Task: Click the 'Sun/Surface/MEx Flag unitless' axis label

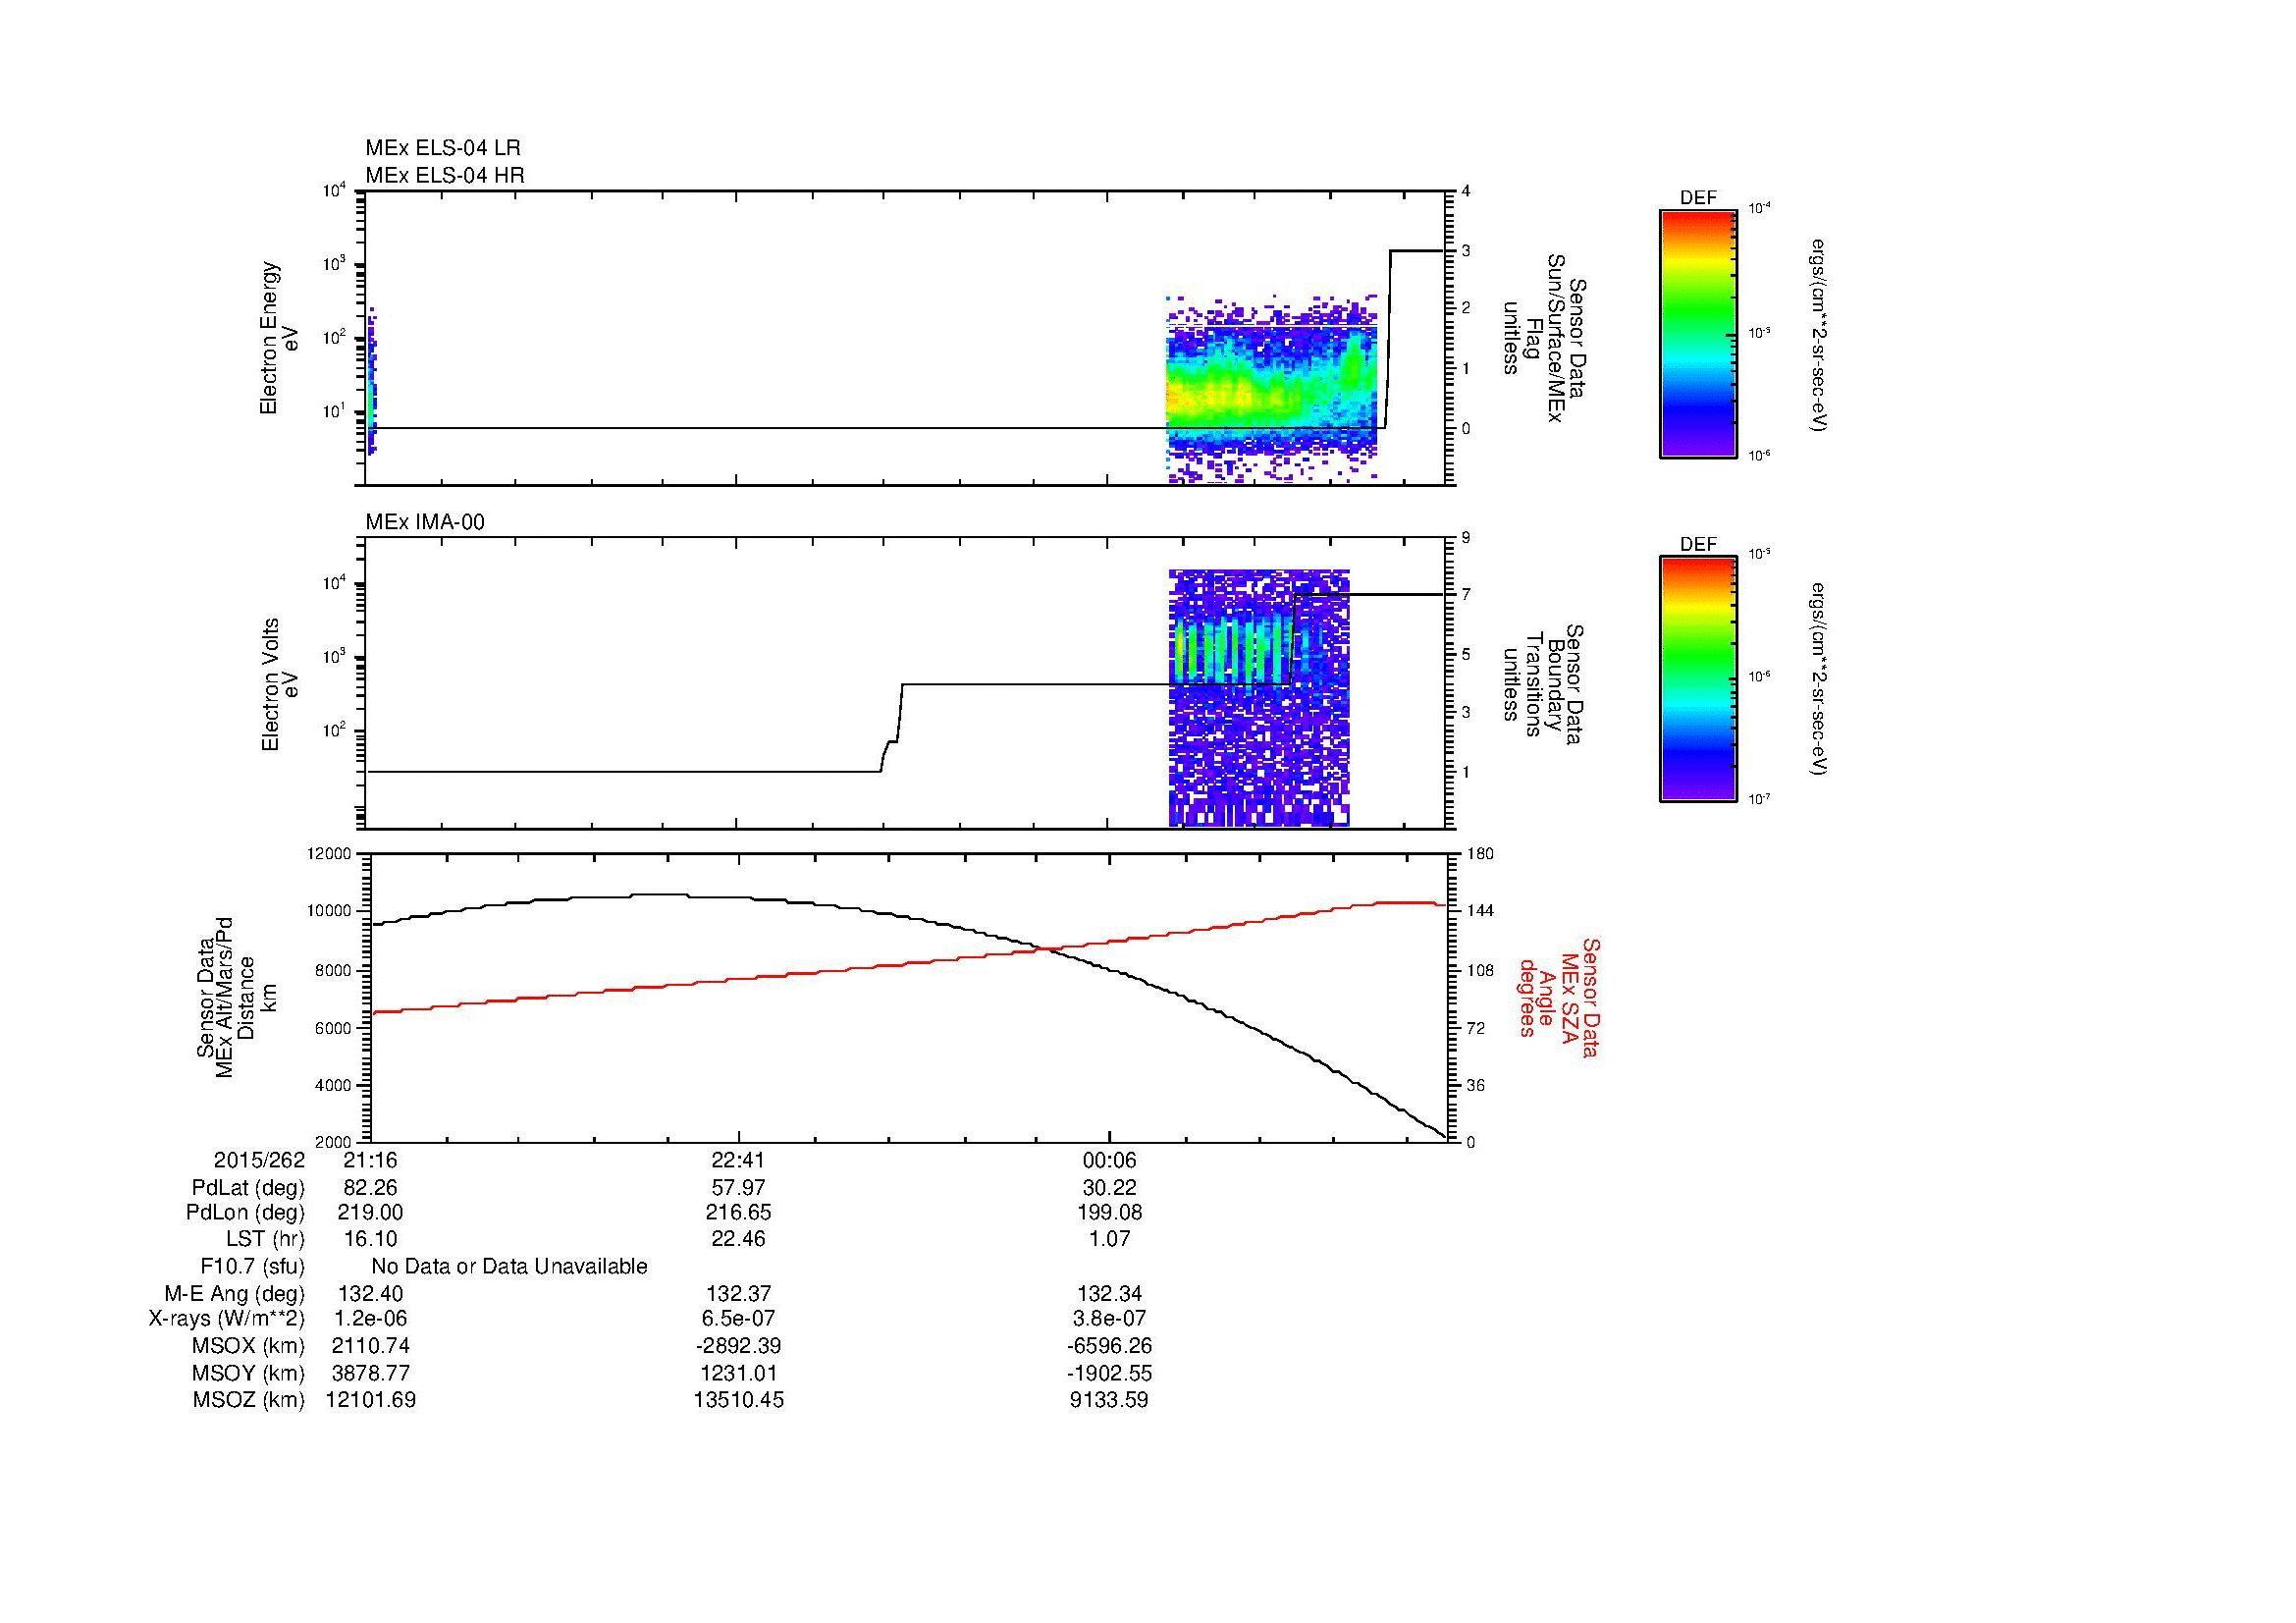Action: tap(1544, 338)
